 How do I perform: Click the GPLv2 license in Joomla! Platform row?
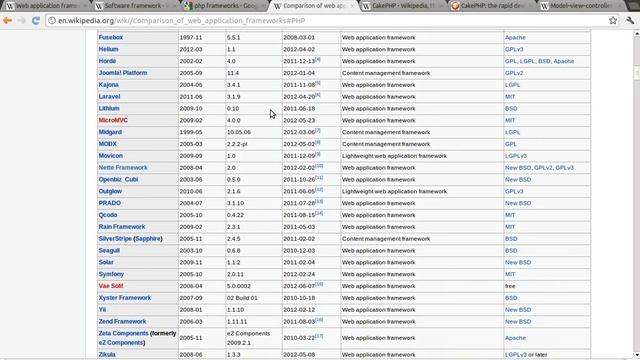514,73
